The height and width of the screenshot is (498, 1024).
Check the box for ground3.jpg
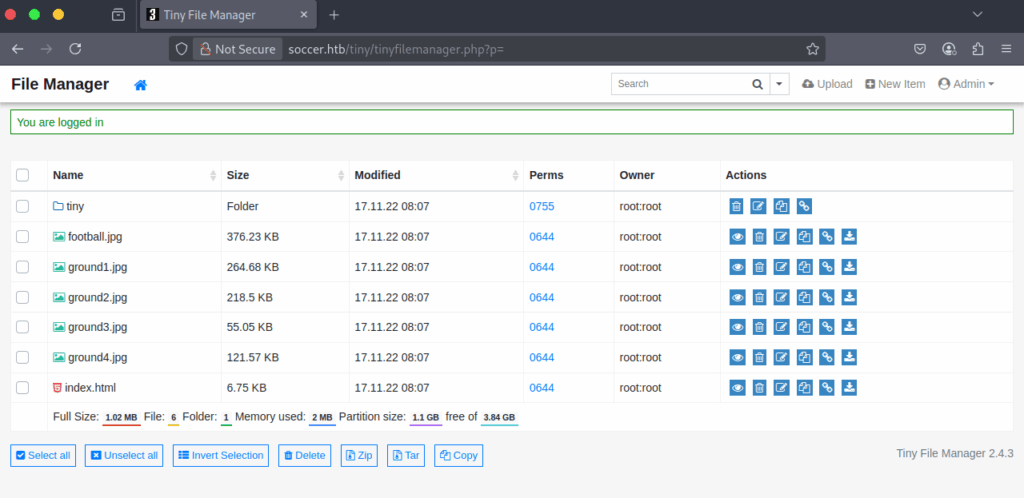pyautogui.click(x=23, y=328)
